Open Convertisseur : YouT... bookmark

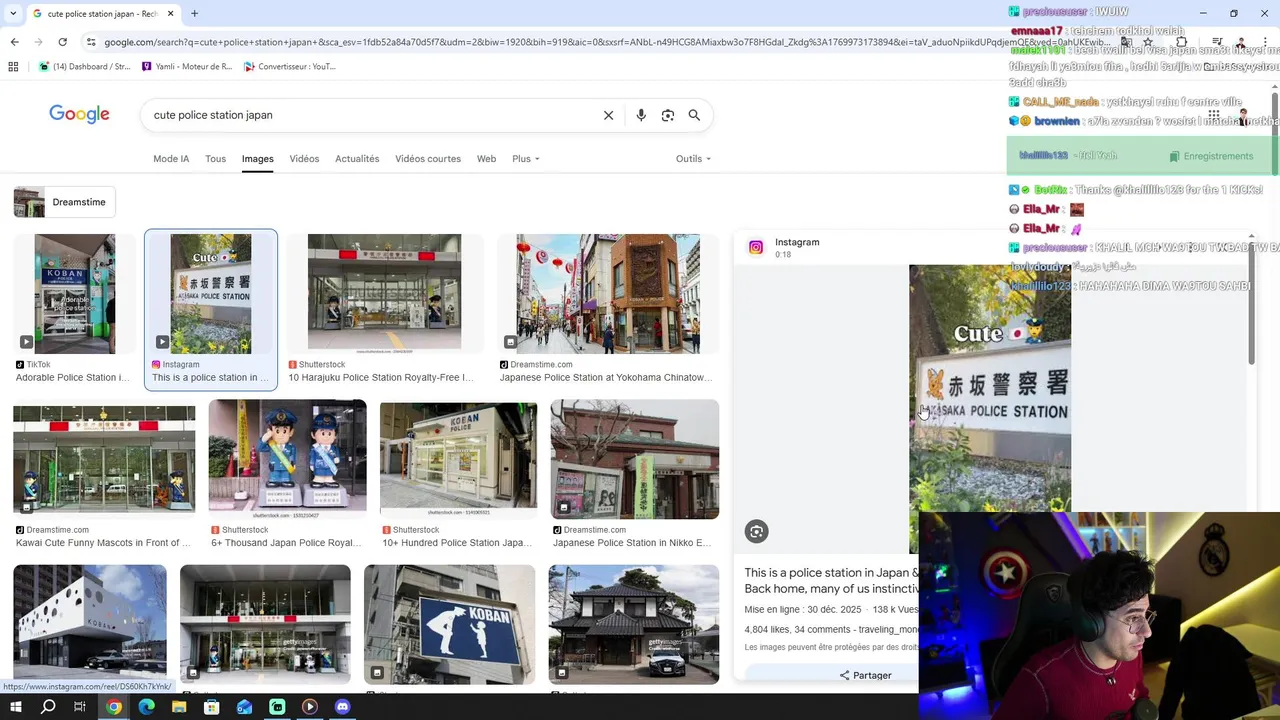click(x=290, y=67)
